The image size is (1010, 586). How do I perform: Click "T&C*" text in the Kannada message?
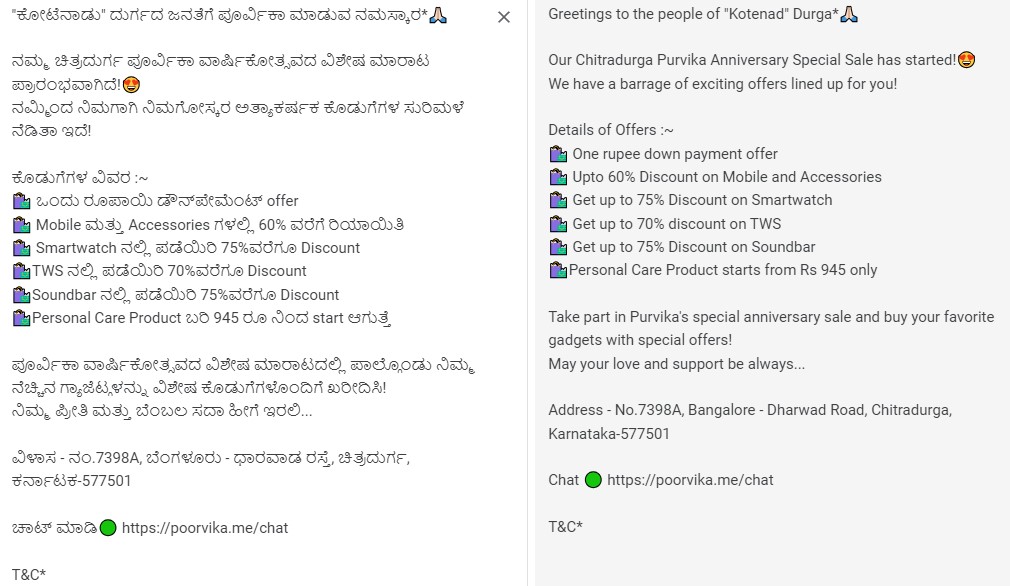click(x=29, y=574)
